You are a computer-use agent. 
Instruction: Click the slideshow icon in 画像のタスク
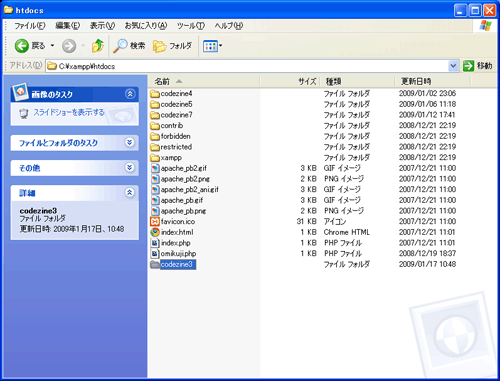tap(23, 113)
